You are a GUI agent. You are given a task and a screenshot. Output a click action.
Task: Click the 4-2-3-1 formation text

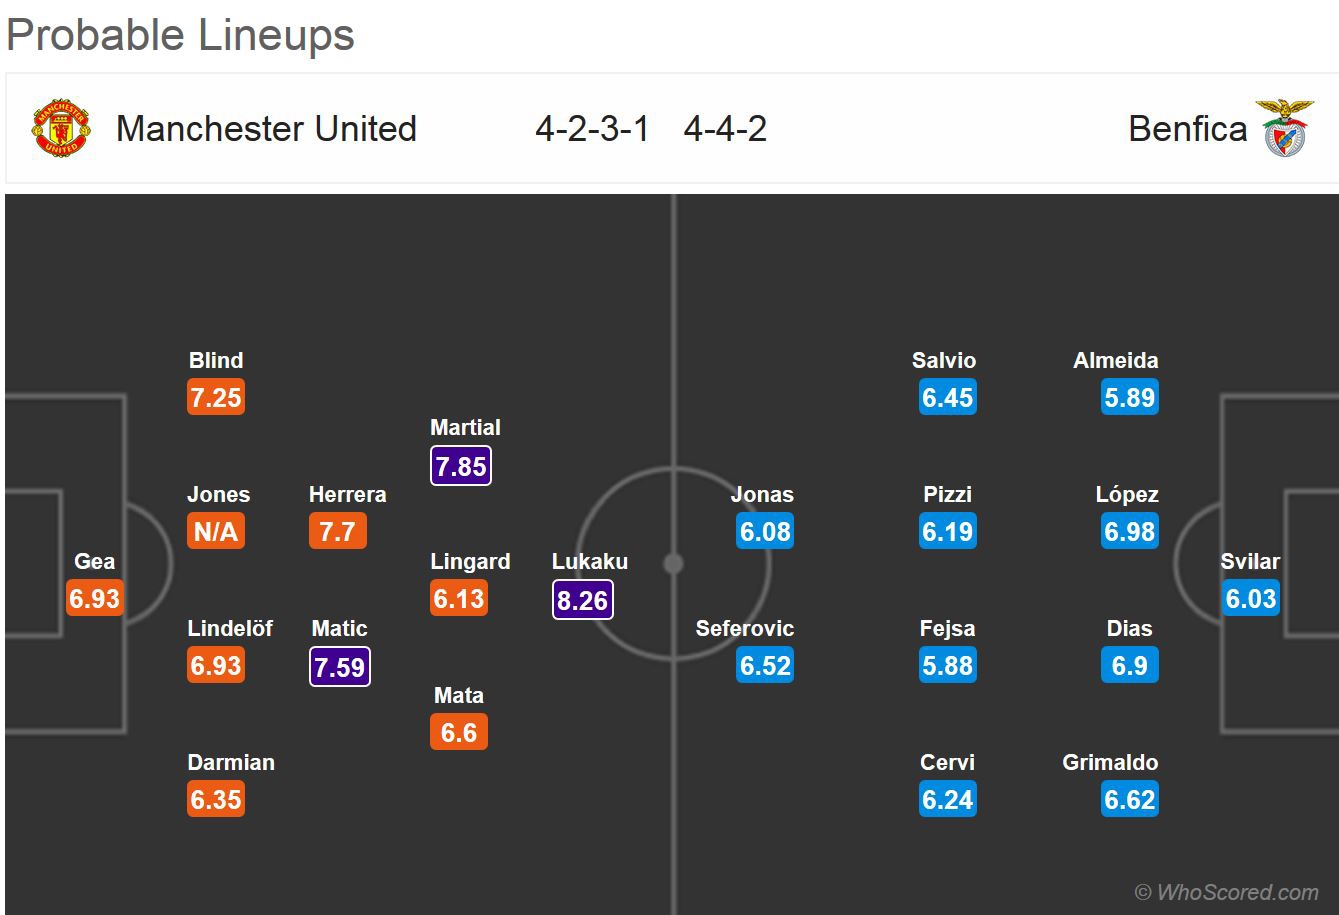[592, 129]
